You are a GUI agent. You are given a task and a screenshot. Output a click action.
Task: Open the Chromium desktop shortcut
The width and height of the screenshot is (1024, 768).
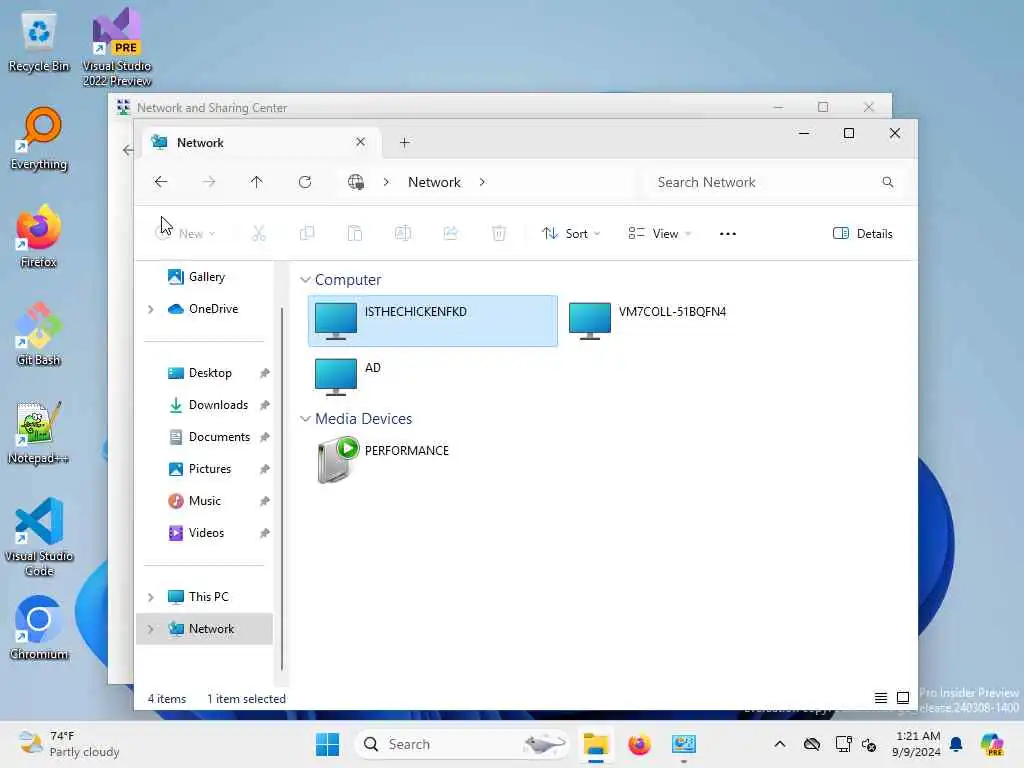coord(39,628)
